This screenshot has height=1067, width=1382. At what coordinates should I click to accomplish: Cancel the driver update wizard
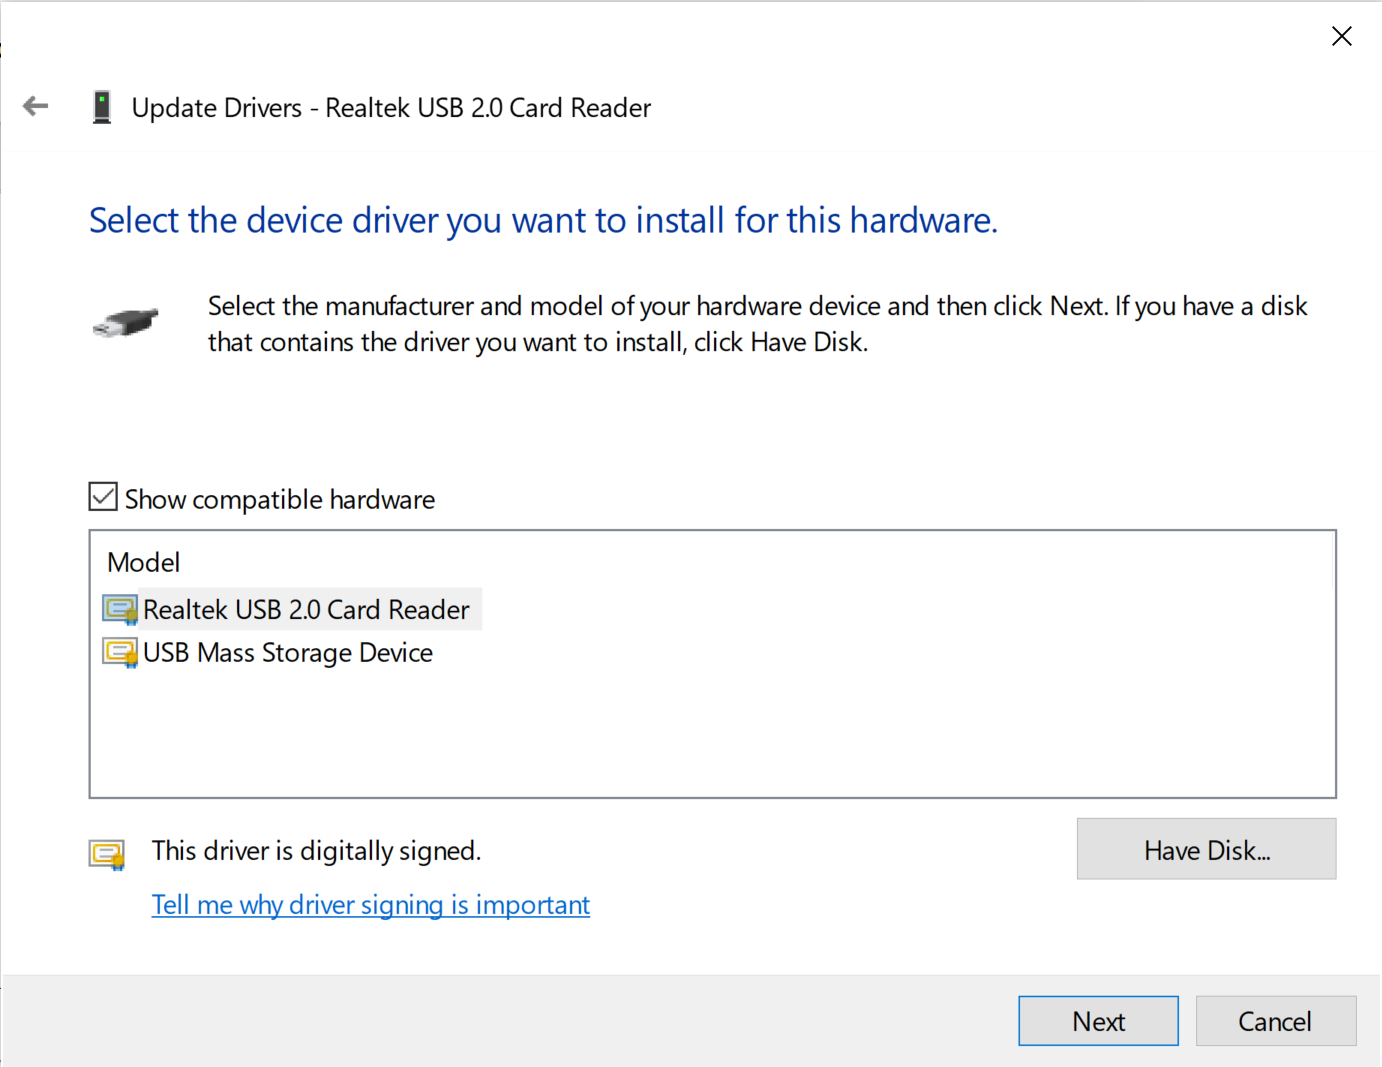[x=1275, y=1021]
